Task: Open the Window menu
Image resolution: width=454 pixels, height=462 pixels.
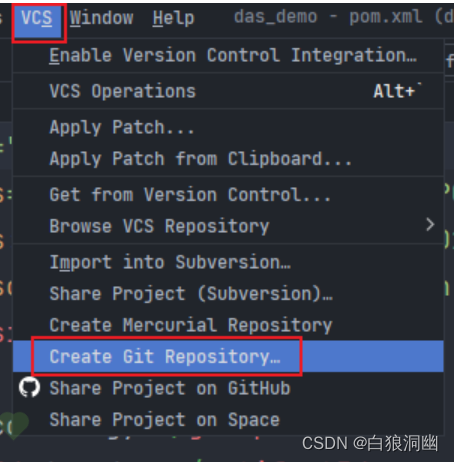Action: coord(101,18)
